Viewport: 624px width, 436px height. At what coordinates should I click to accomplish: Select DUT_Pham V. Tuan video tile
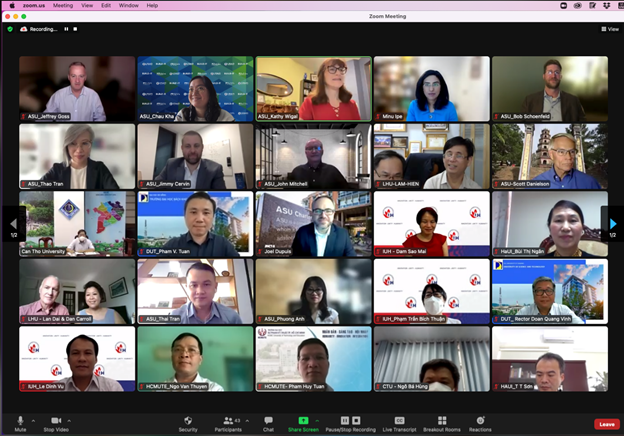pyautogui.click(x=195, y=224)
